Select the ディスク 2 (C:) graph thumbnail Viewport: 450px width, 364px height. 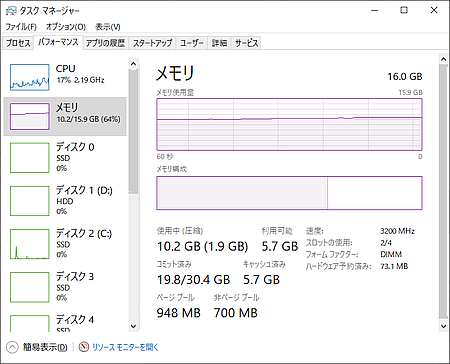pyautogui.click(x=30, y=244)
